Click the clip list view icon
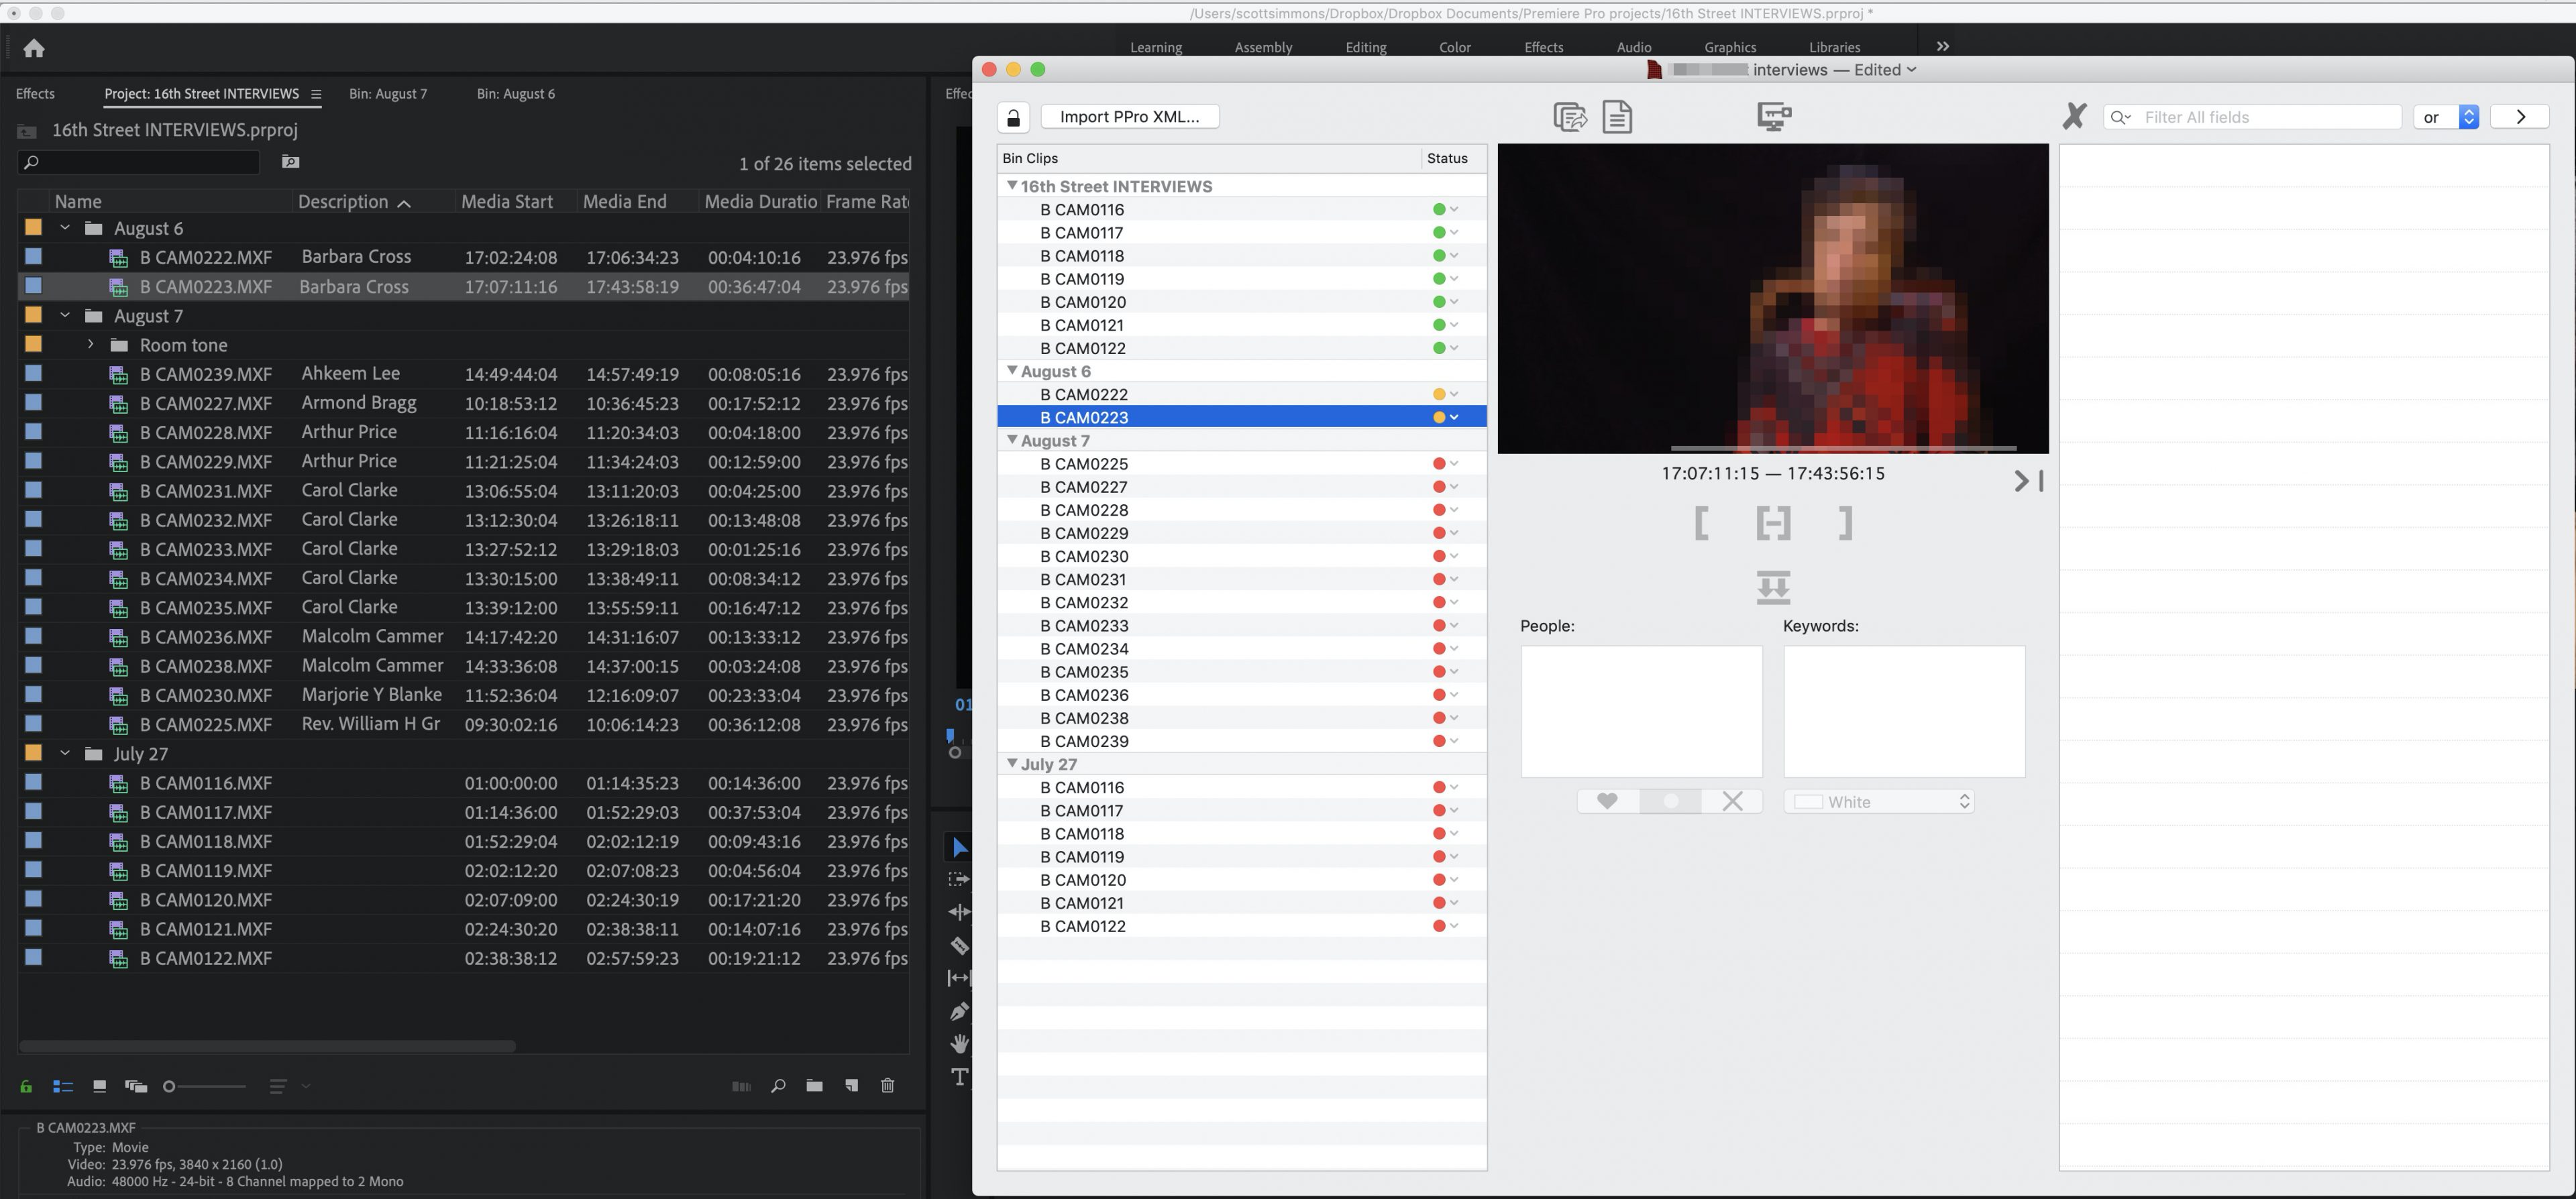 (x=62, y=1086)
